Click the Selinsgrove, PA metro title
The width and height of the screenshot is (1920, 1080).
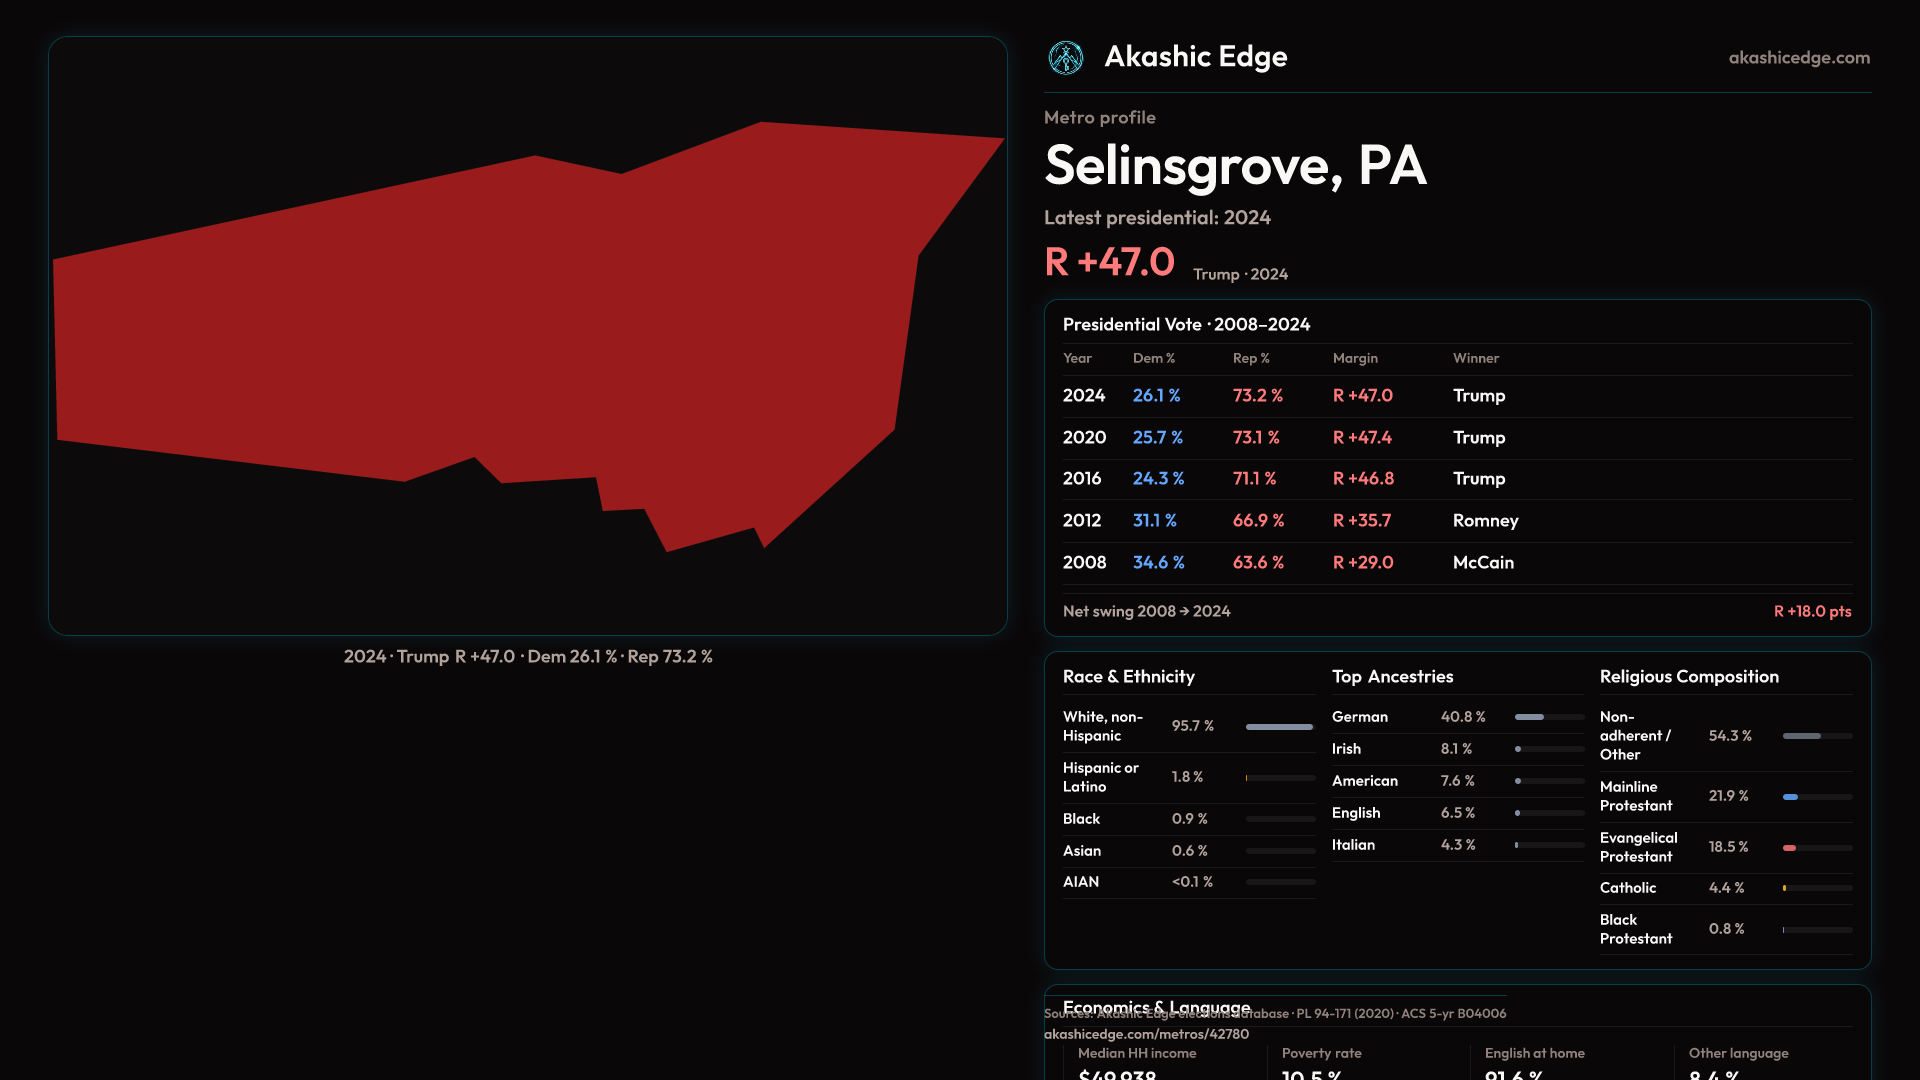1234,166
